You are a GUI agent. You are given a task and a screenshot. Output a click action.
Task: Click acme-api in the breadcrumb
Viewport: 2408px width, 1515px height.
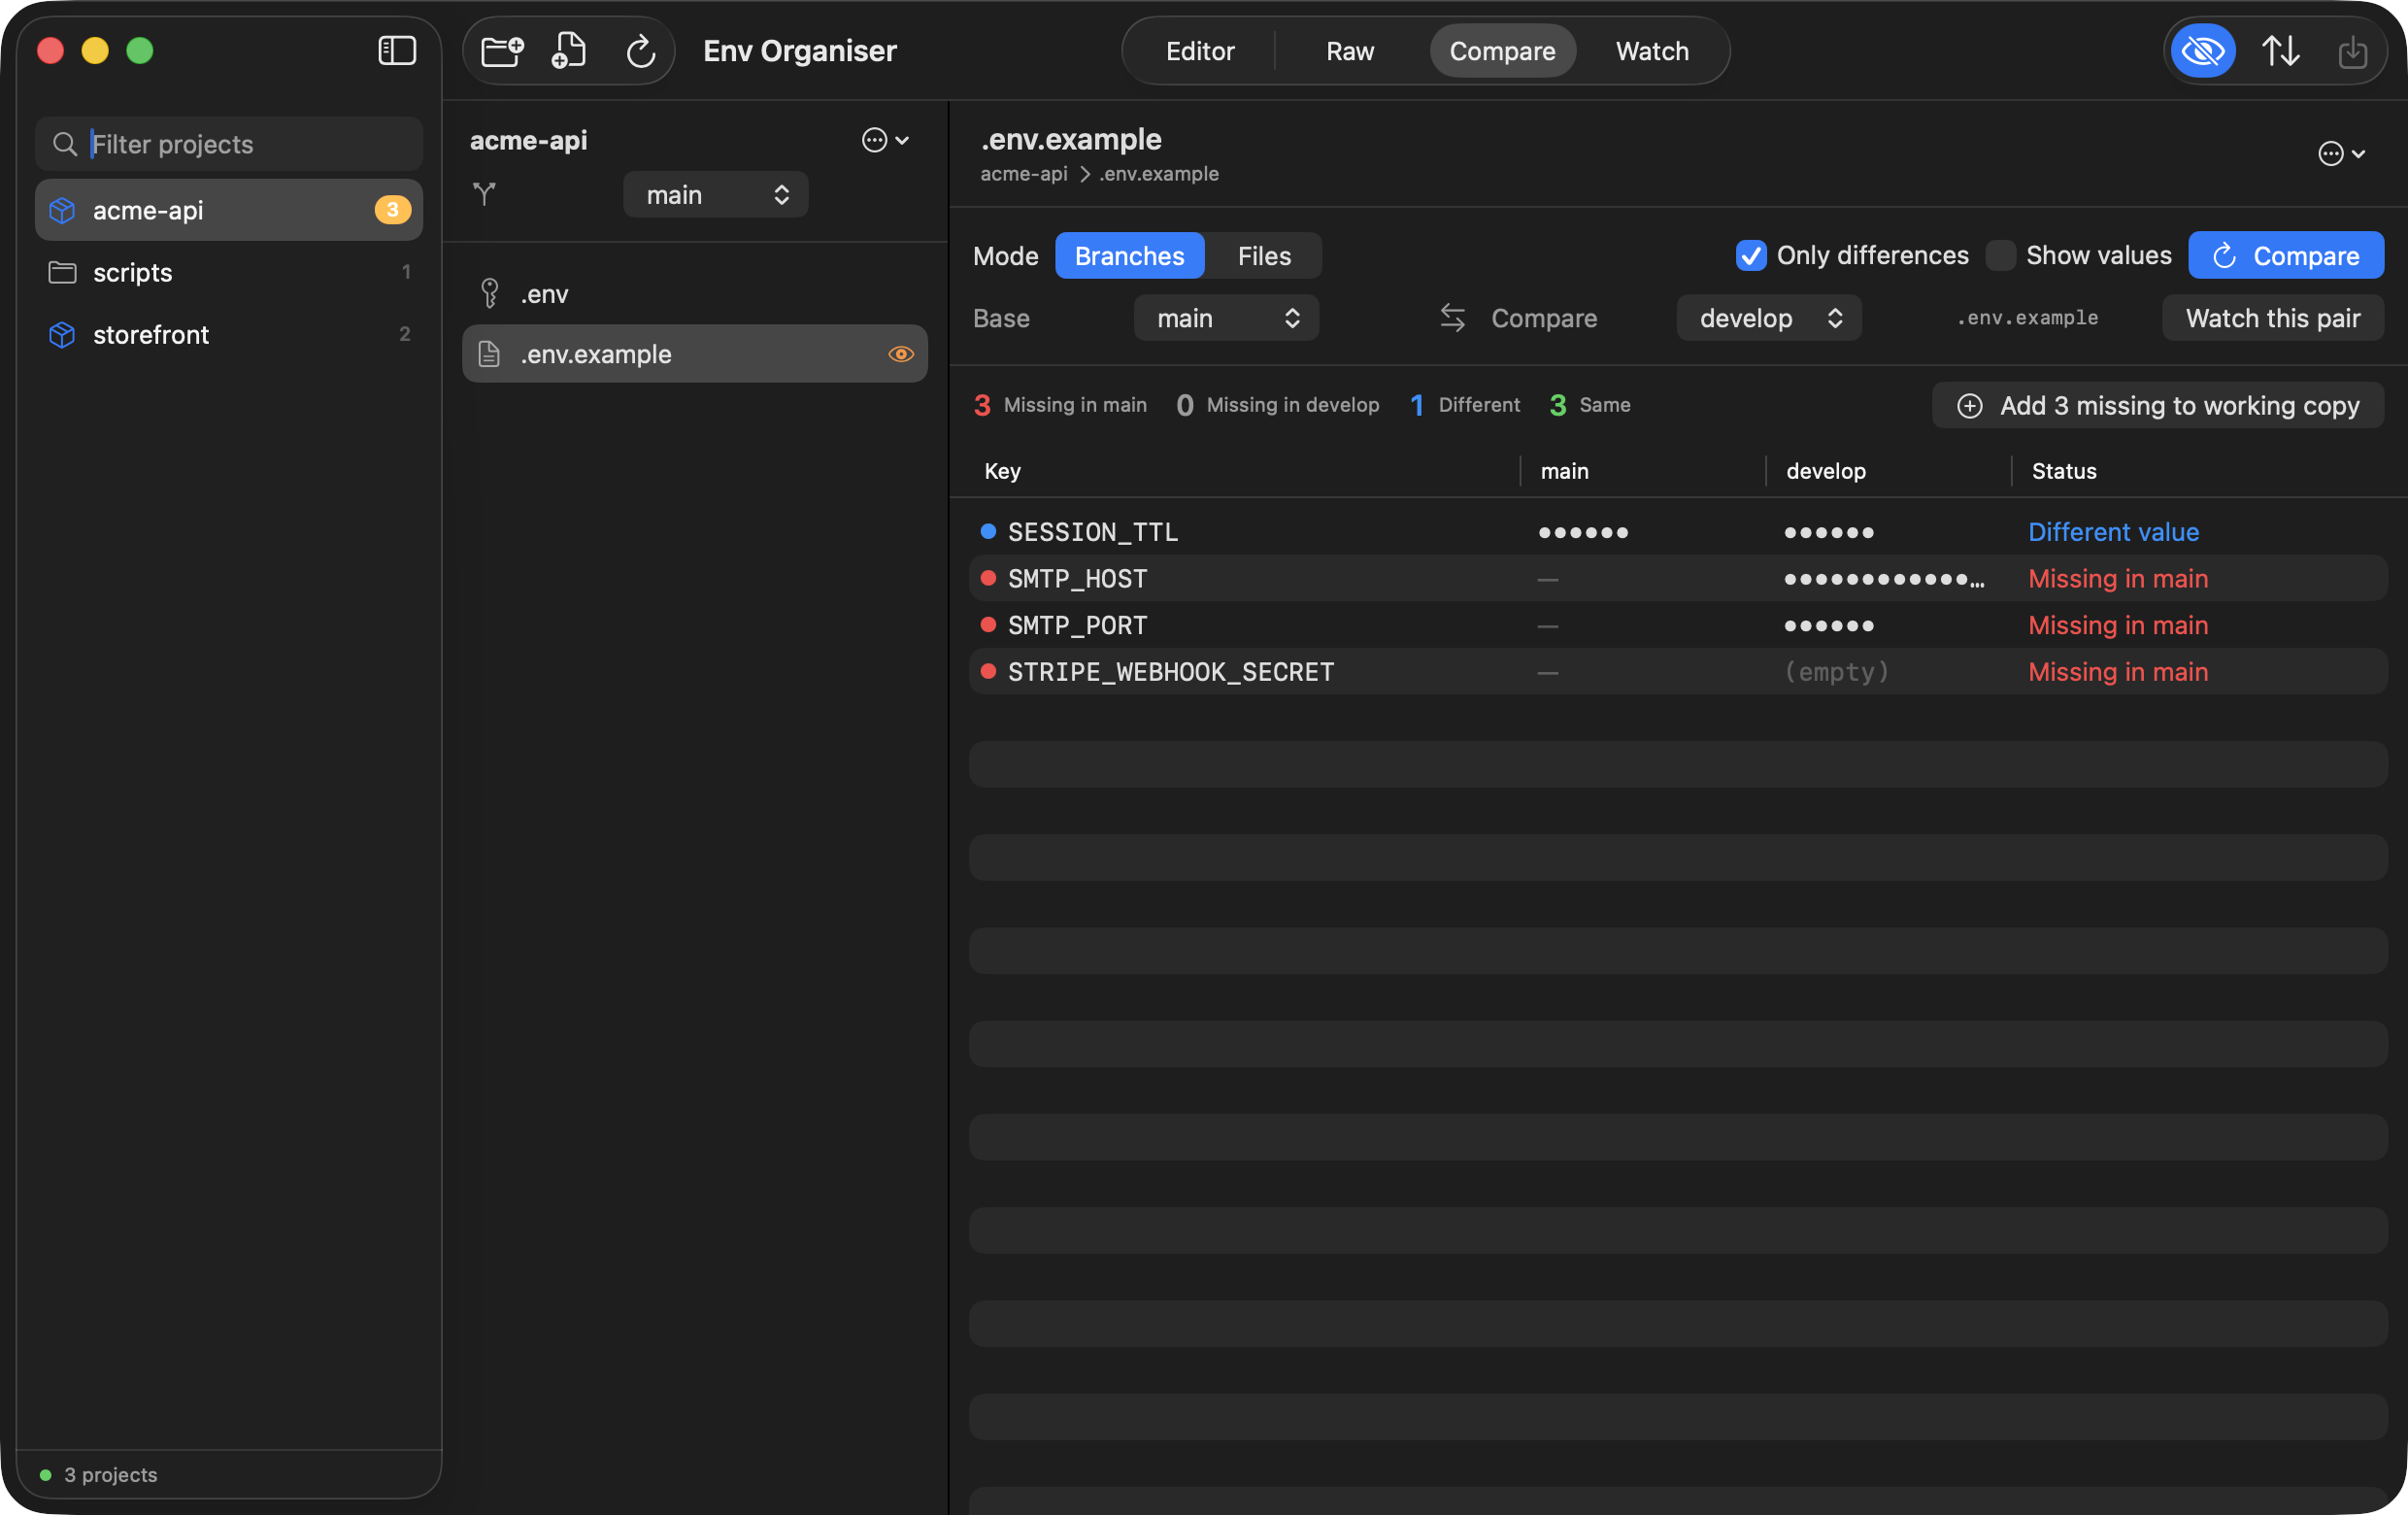click(1023, 174)
